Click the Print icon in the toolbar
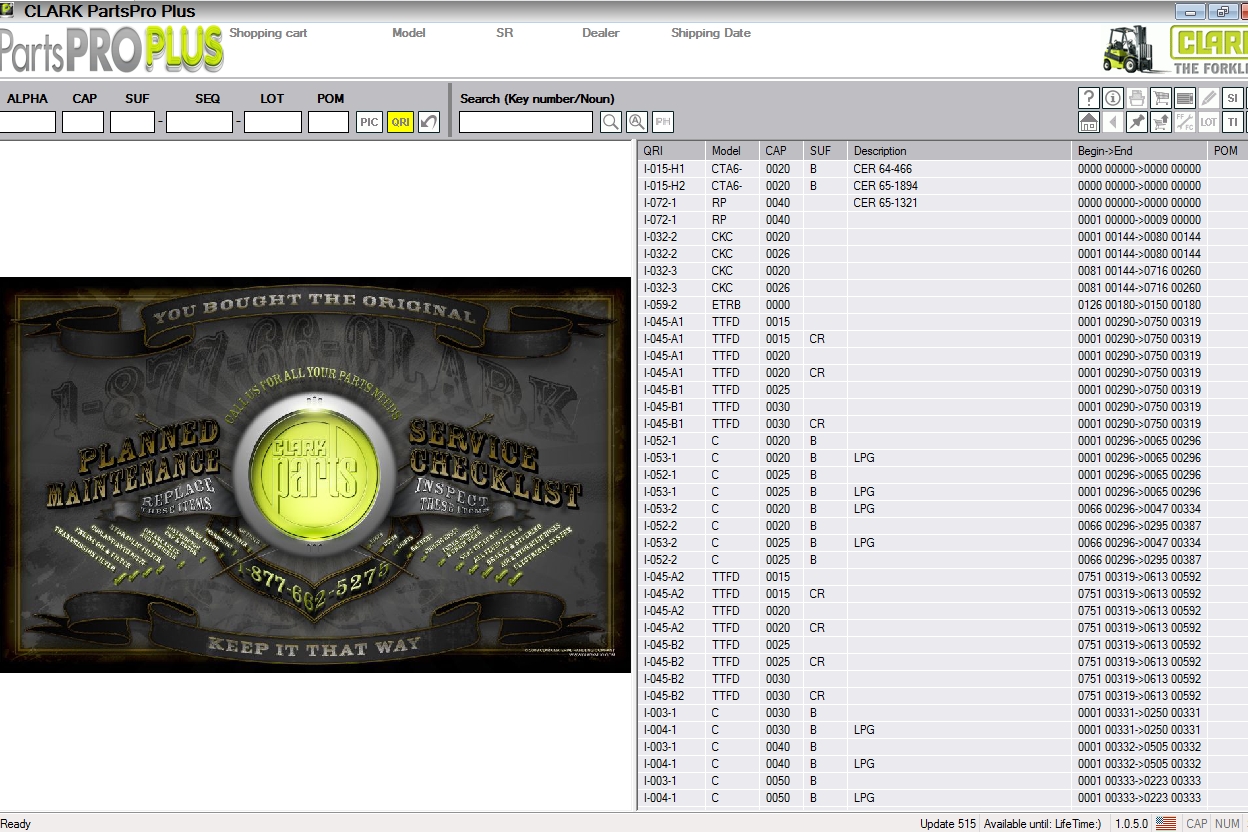The image size is (1248, 832). point(1137,98)
